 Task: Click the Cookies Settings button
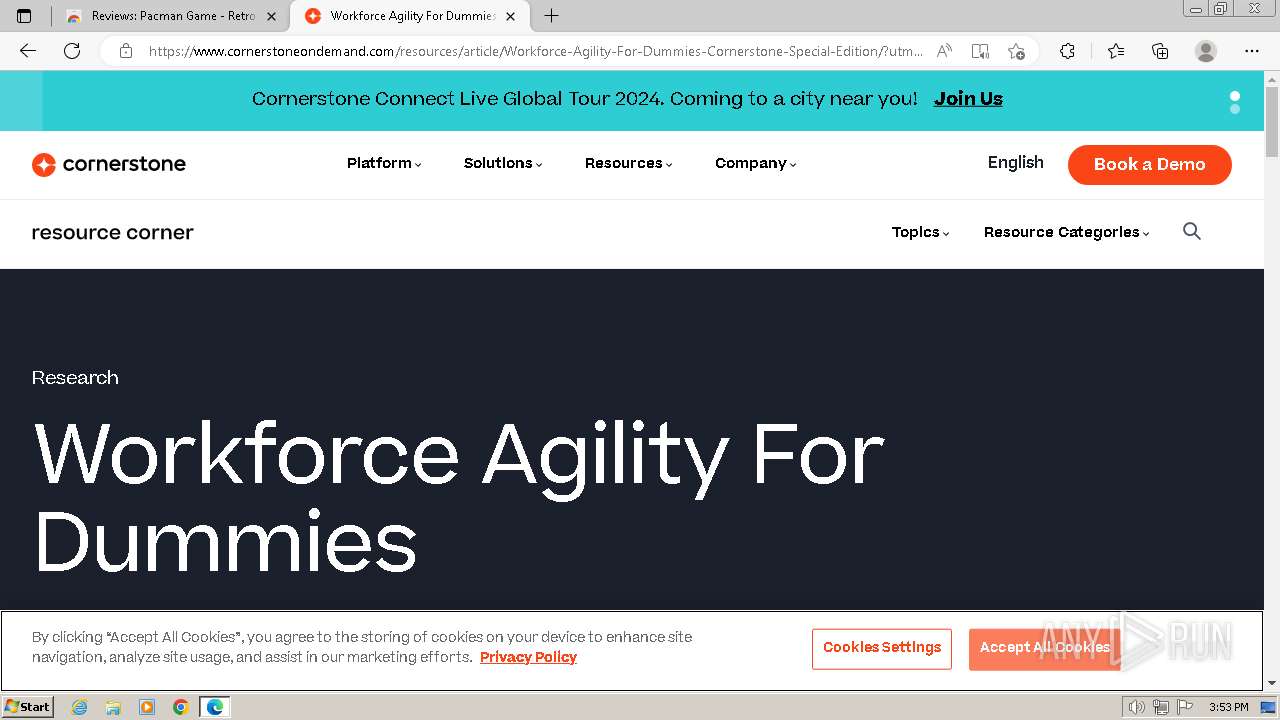[x=882, y=648]
